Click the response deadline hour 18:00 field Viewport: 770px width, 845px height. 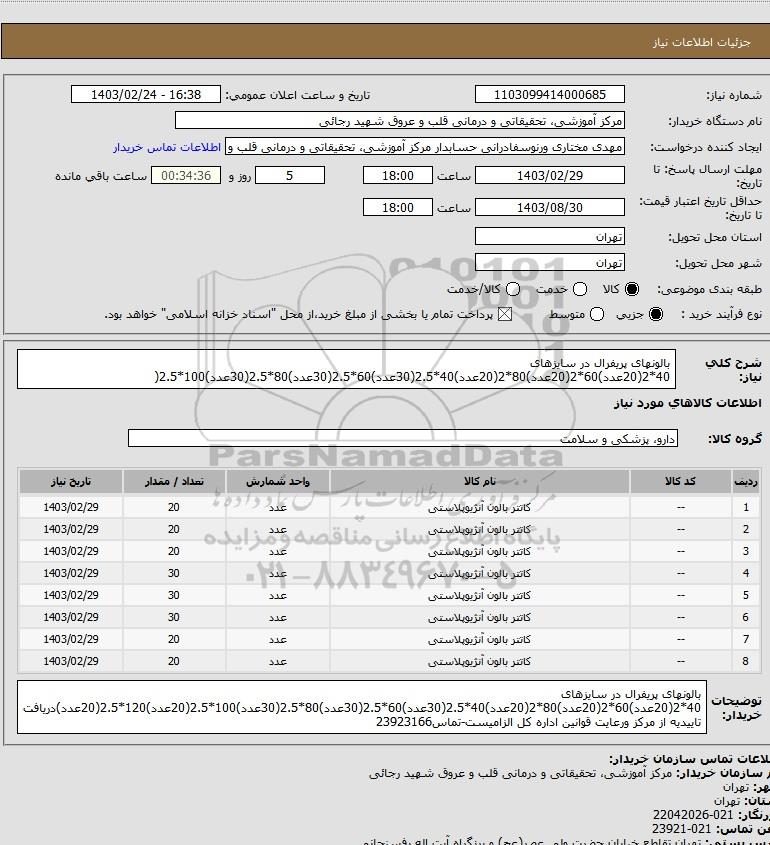pos(398,176)
